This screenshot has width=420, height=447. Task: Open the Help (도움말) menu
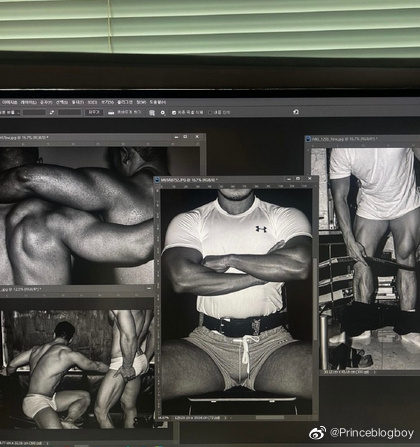click(x=157, y=102)
